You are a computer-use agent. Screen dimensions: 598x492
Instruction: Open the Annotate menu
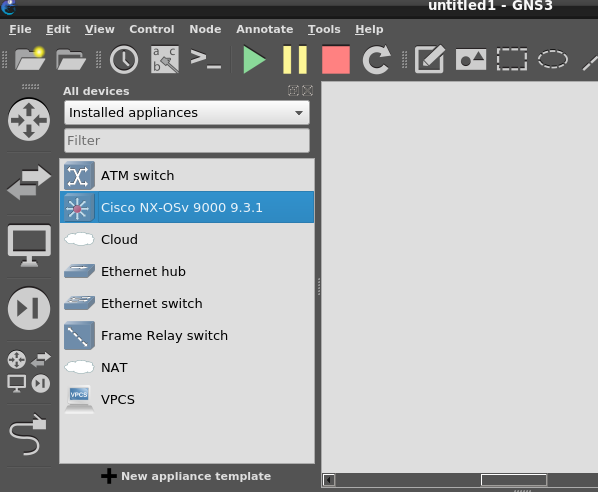(x=265, y=29)
